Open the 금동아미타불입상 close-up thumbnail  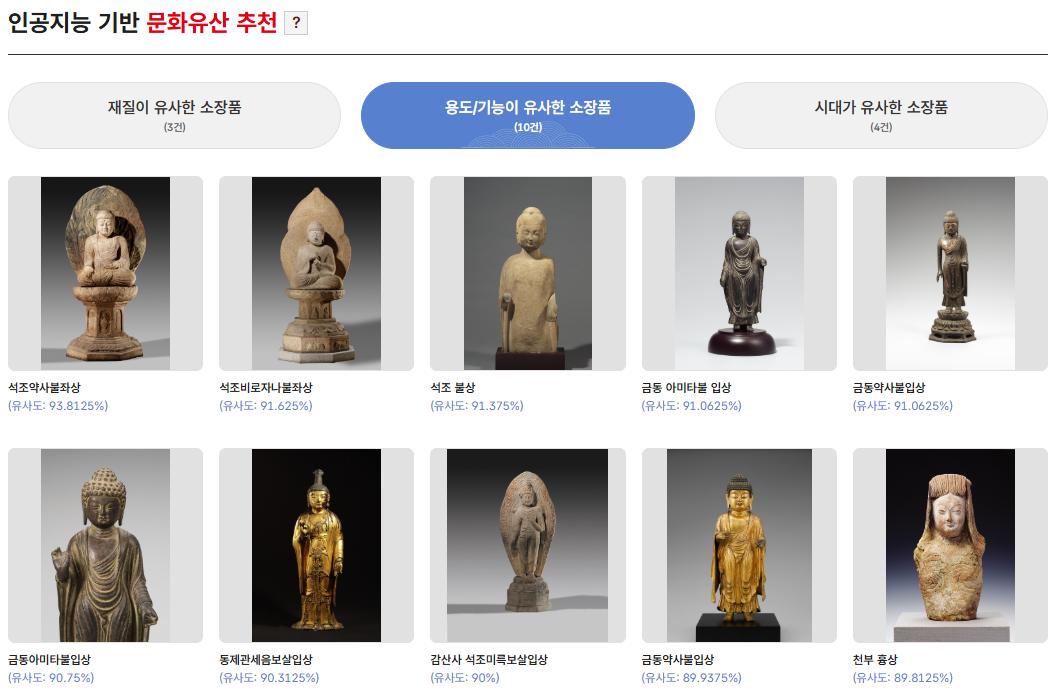tap(106, 545)
